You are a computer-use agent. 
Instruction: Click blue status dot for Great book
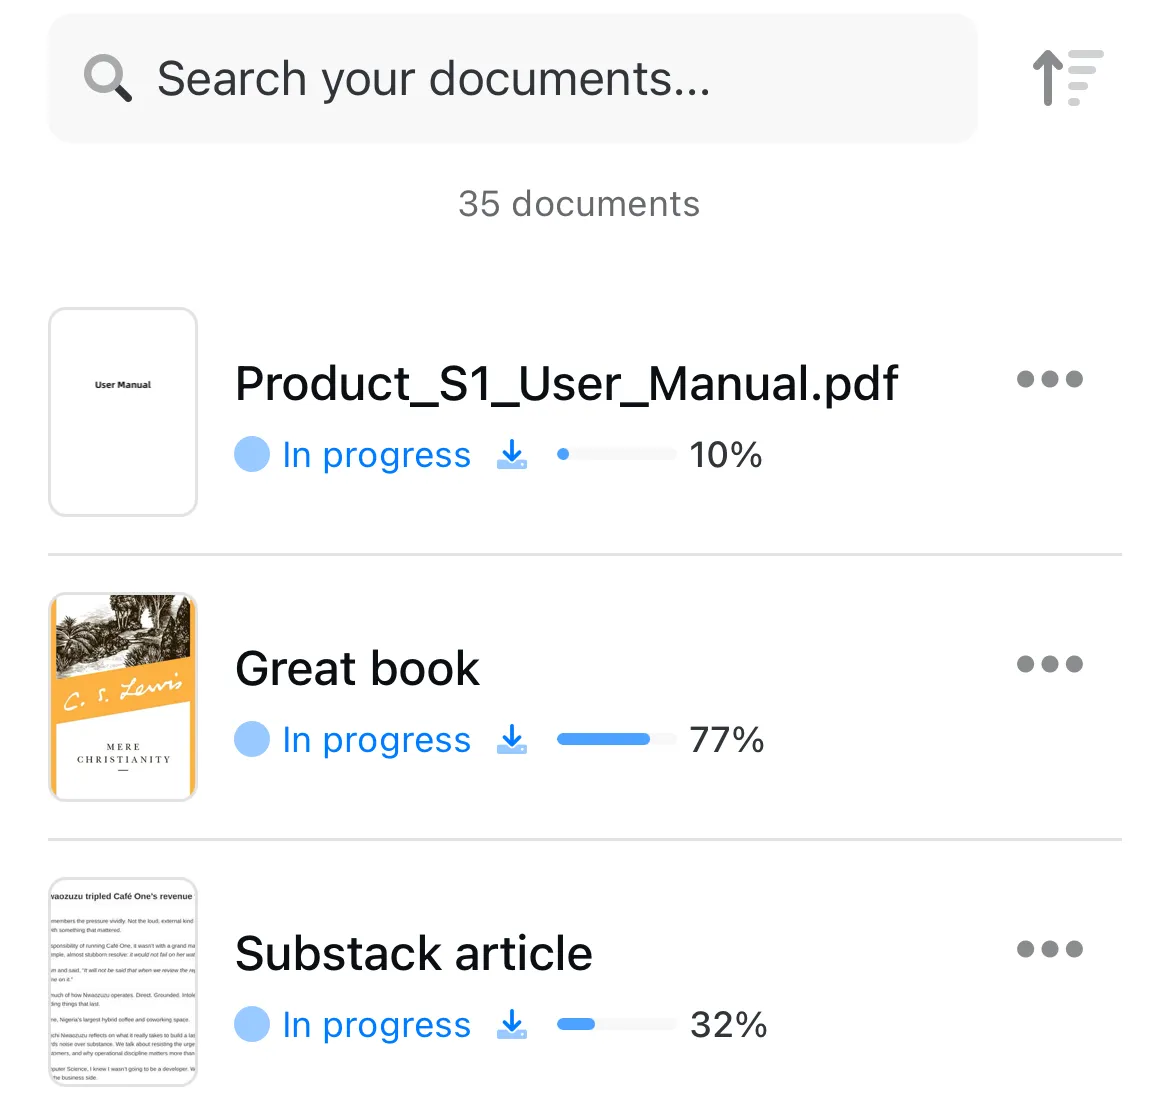pyautogui.click(x=252, y=740)
